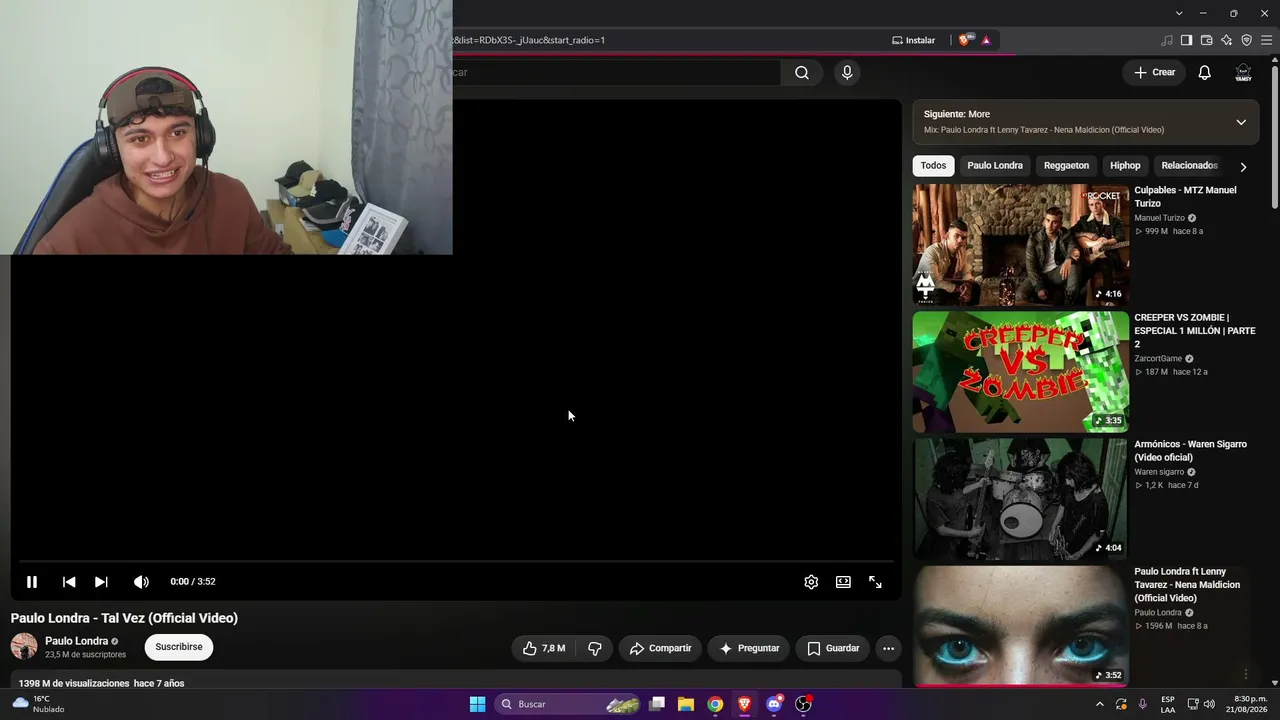Go to the previous video
This screenshot has width=1280, height=720.
click(69, 582)
